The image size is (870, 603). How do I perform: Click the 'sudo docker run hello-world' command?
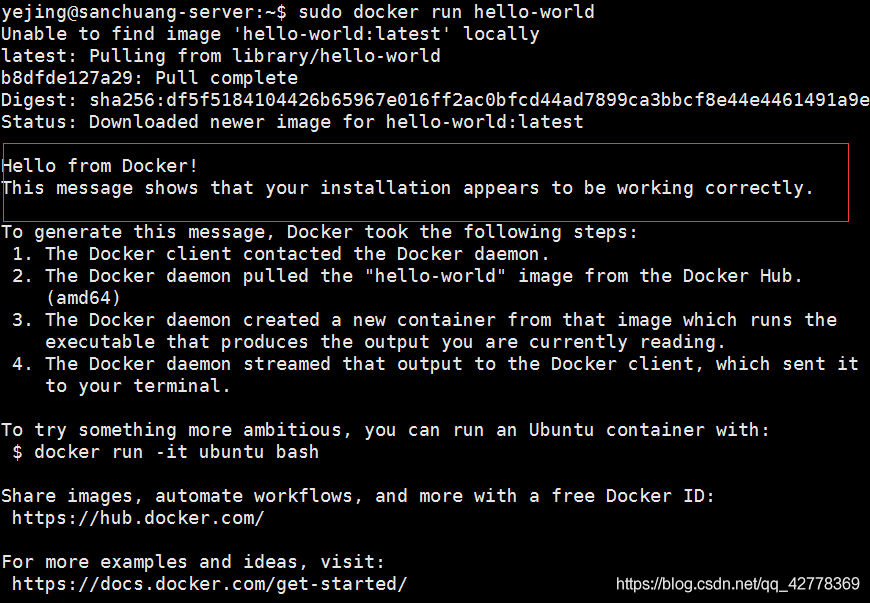click(447, 12)
